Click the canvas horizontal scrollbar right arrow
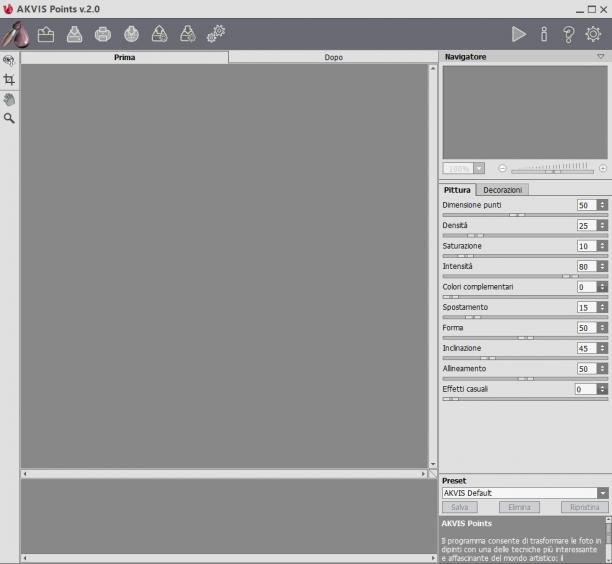 [423, 474]
